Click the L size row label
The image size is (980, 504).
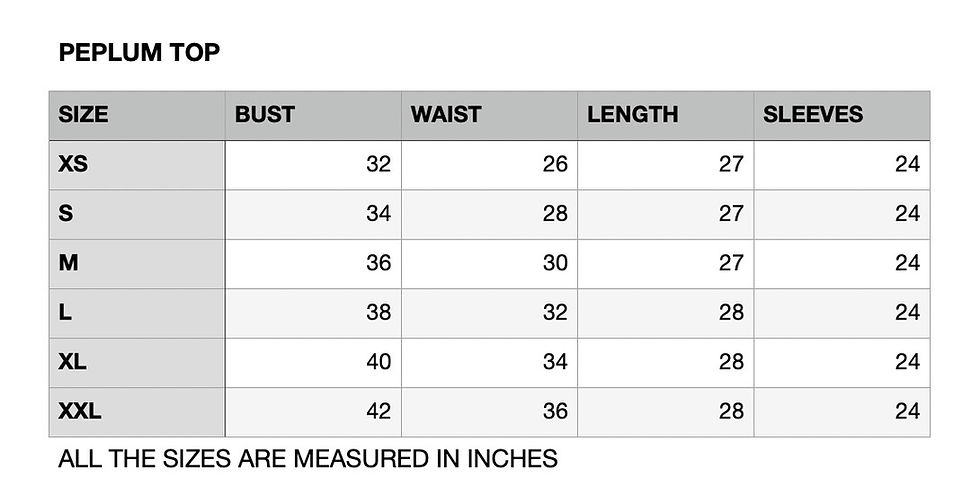pos(64,312)
